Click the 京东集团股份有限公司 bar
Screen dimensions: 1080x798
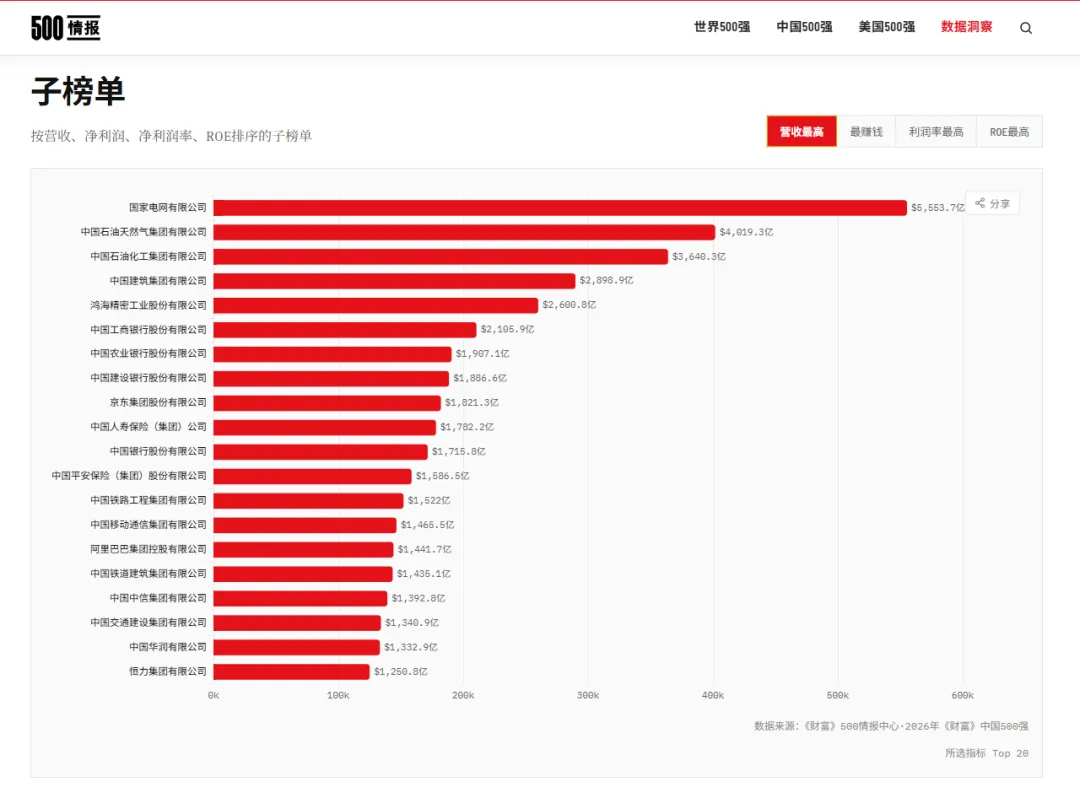(327, 403)
